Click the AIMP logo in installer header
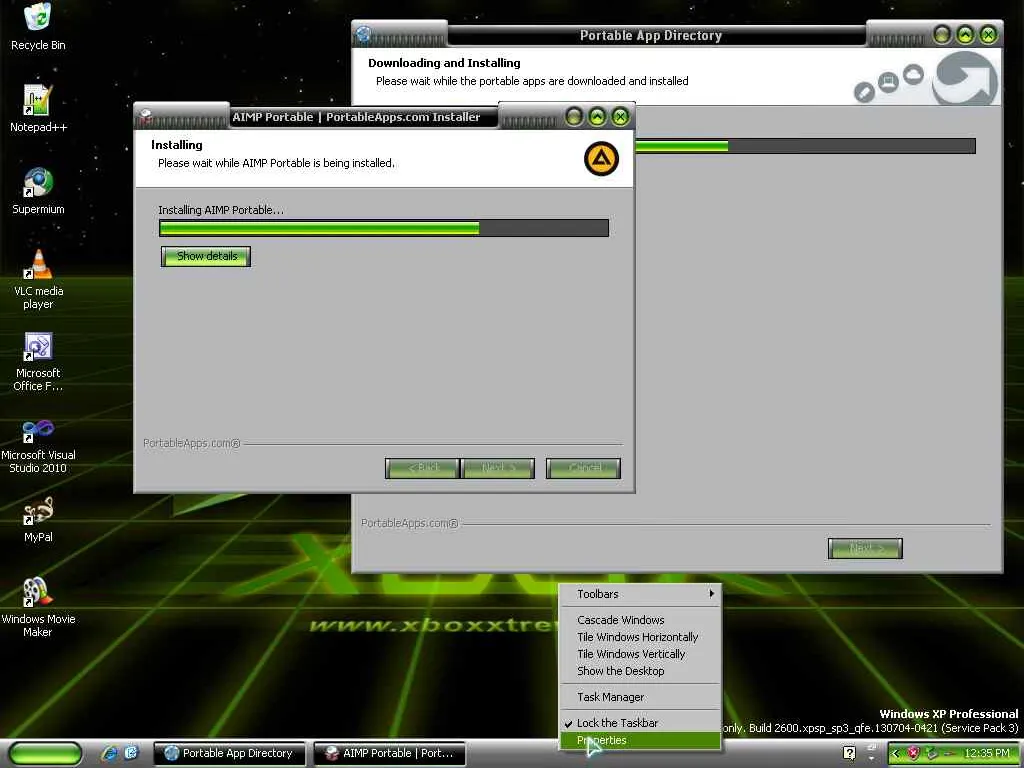This screenshot has height=768, width=1024. pos(601,159)
